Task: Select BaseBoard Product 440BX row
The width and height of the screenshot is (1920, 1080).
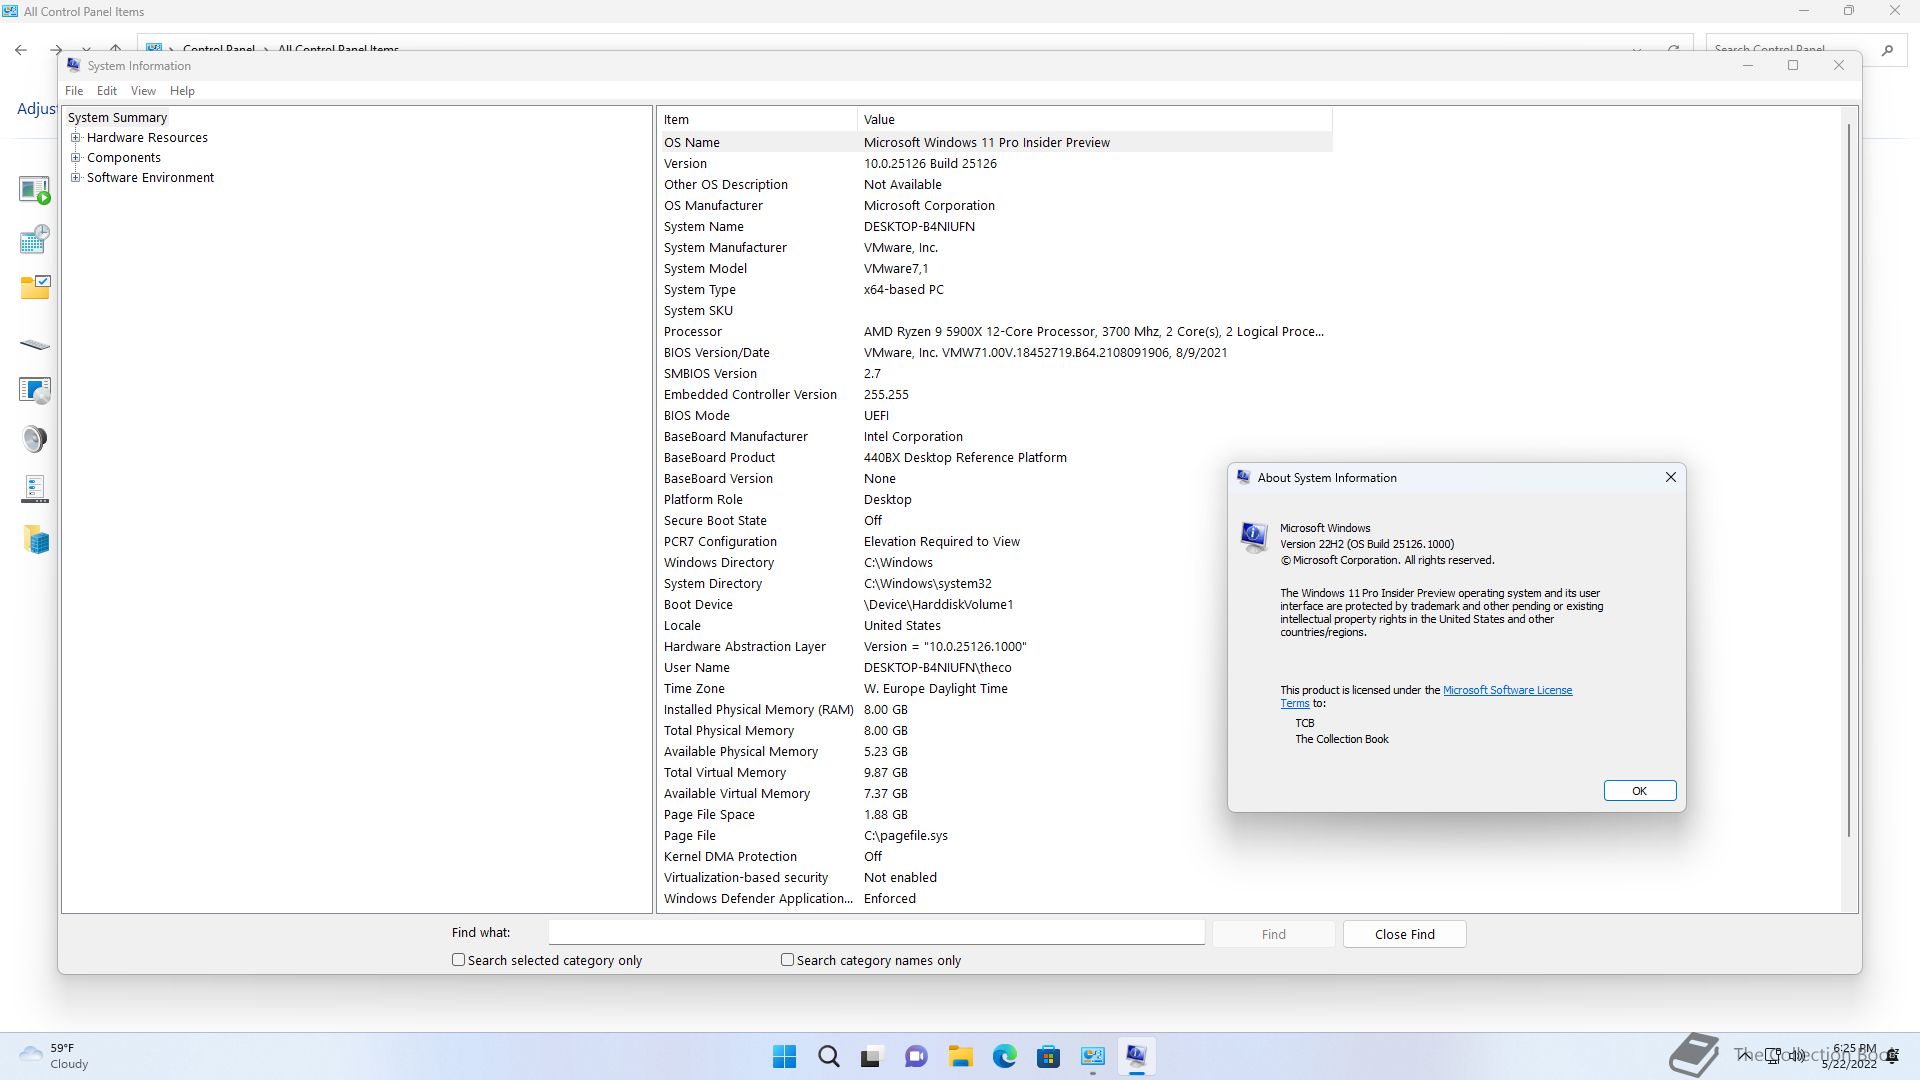Action: (x=995, y=458)
